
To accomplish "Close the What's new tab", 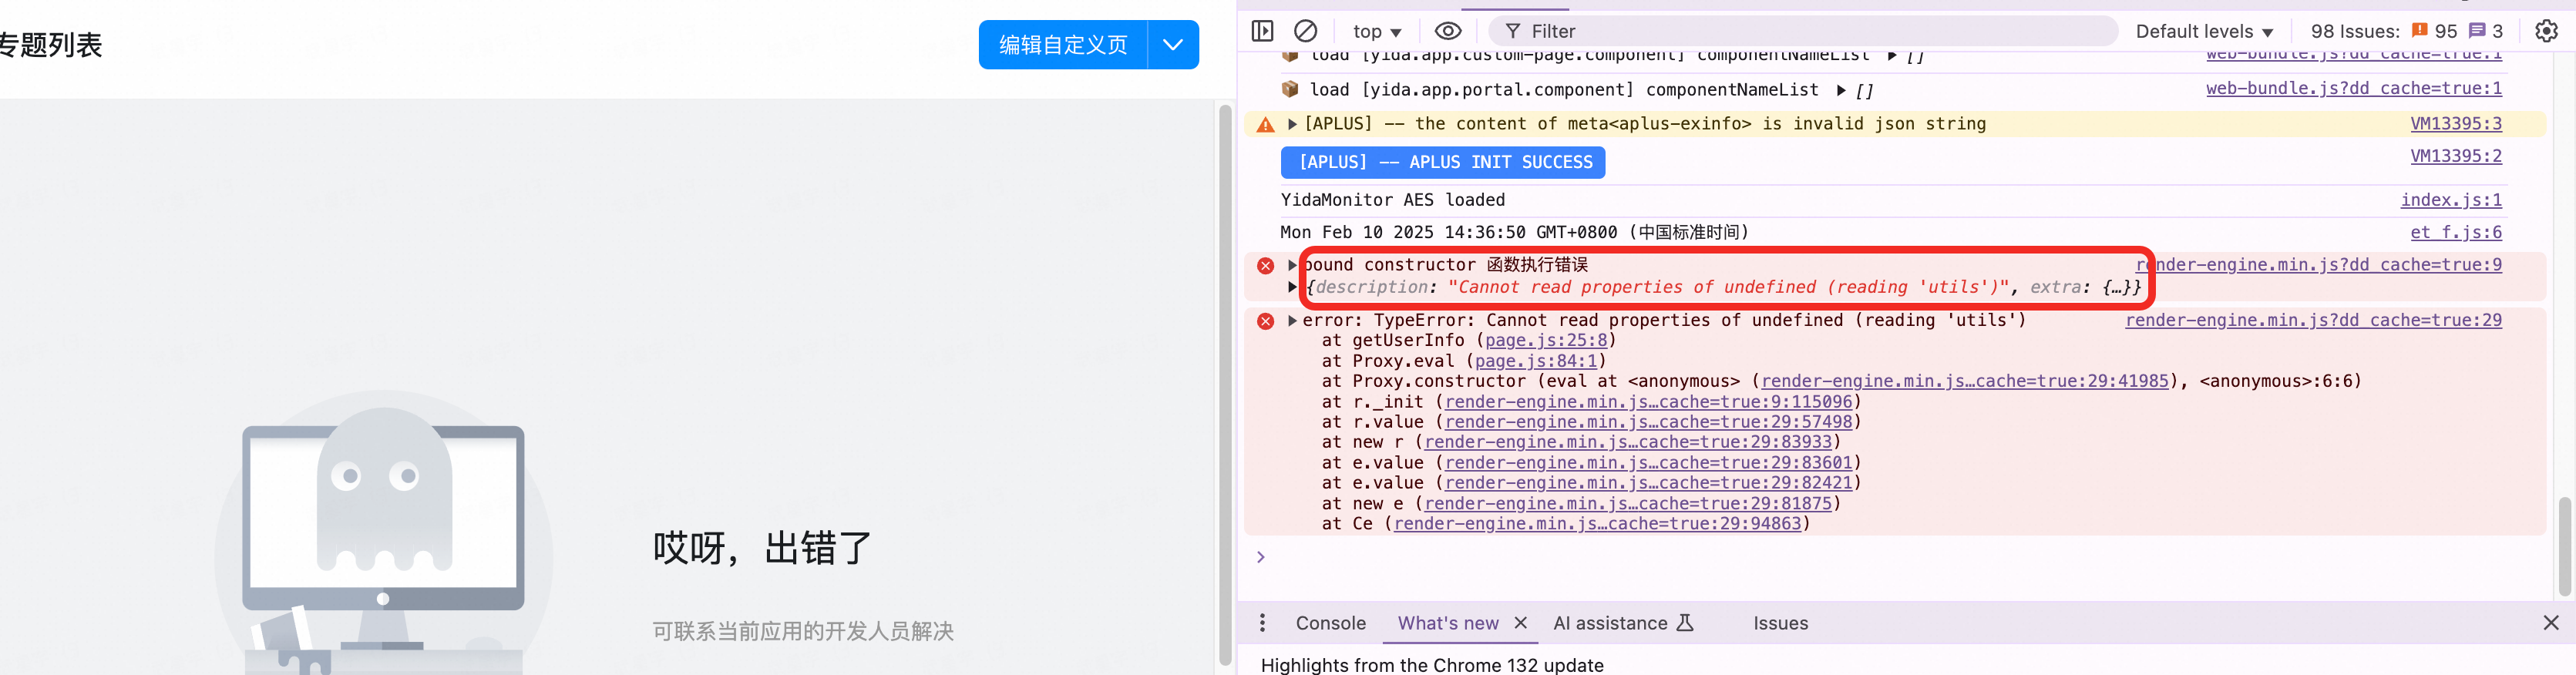I will [1520, 623].
